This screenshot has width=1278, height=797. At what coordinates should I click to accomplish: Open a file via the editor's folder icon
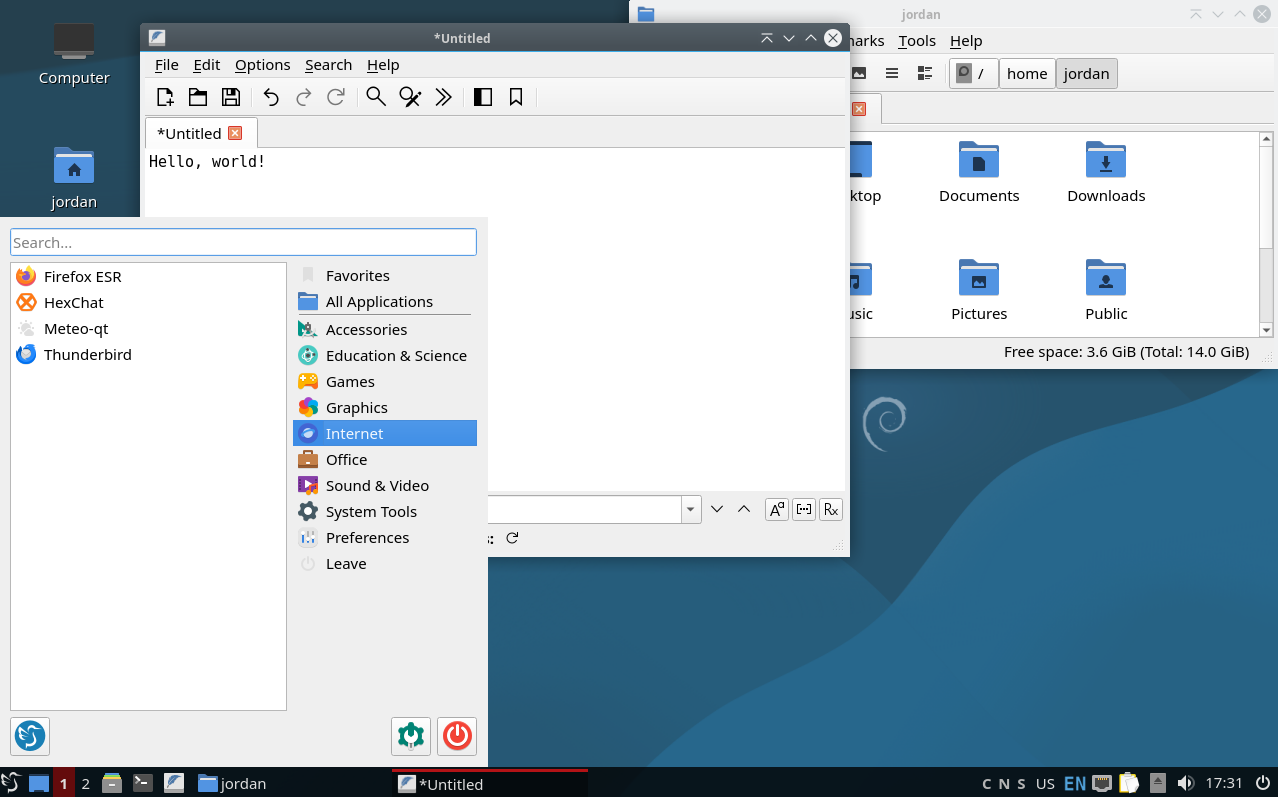198,97
